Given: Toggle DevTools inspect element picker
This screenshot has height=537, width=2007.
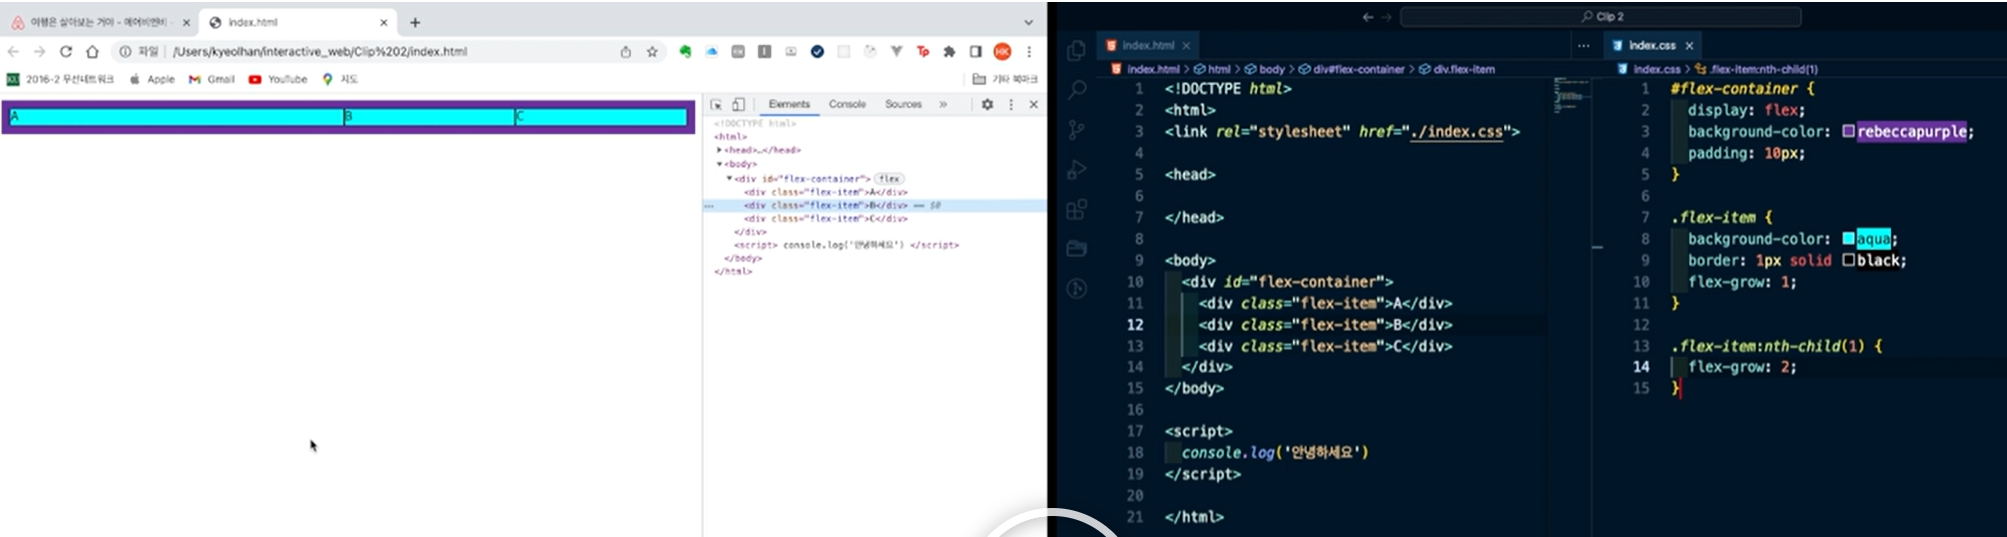Looking at the screenshot, I should [x=716, y=104].
